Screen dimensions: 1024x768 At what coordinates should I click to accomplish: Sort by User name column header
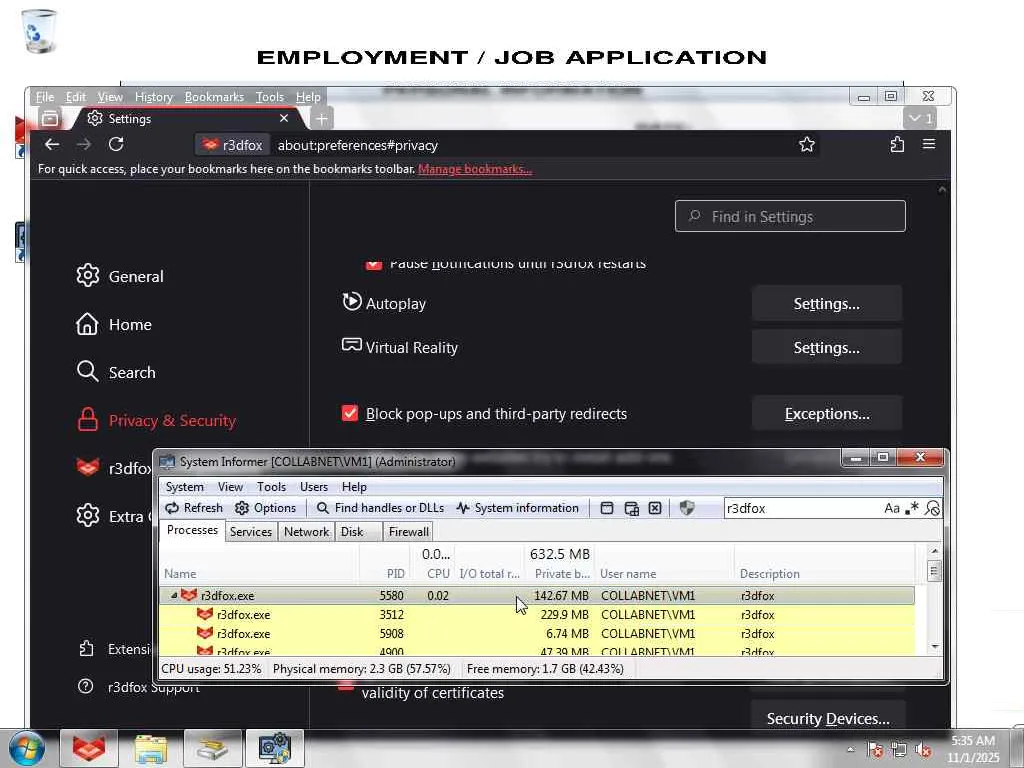[x=664, y=573]
